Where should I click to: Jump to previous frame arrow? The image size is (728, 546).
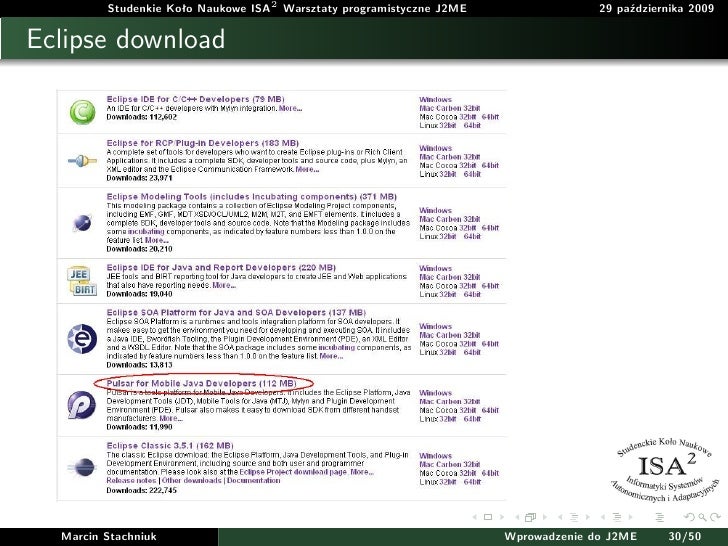517,517
